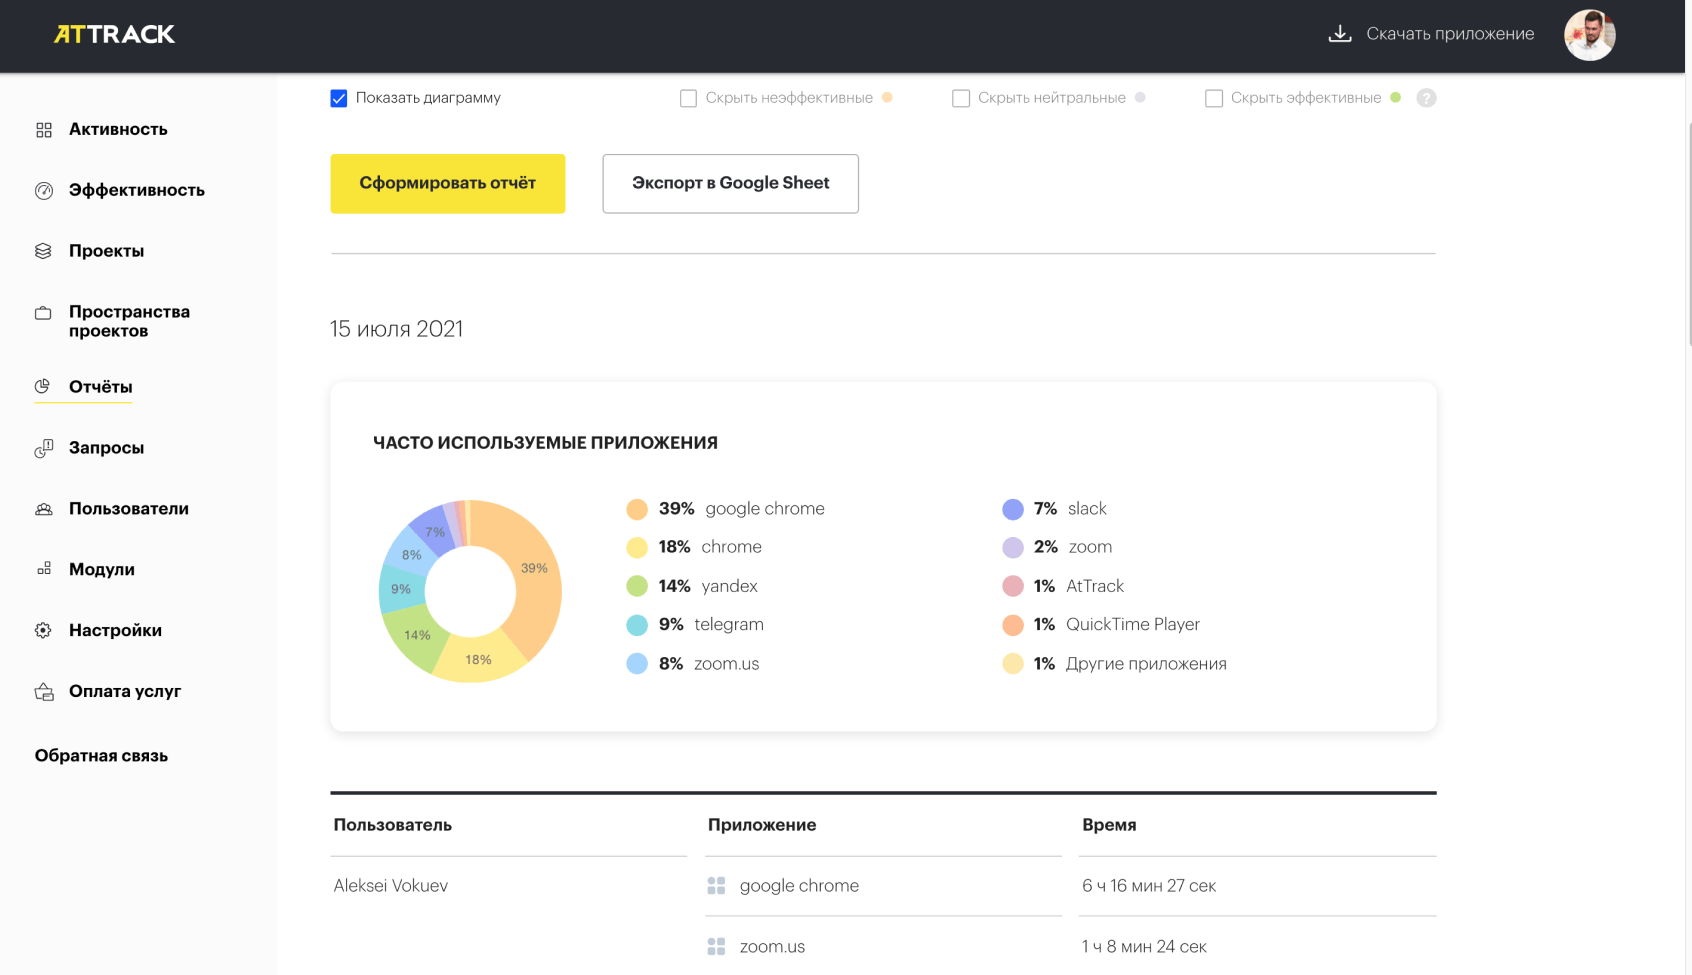Go to Пользователи page
This screenshot has height=975, width=1692.
pos(129,509)
